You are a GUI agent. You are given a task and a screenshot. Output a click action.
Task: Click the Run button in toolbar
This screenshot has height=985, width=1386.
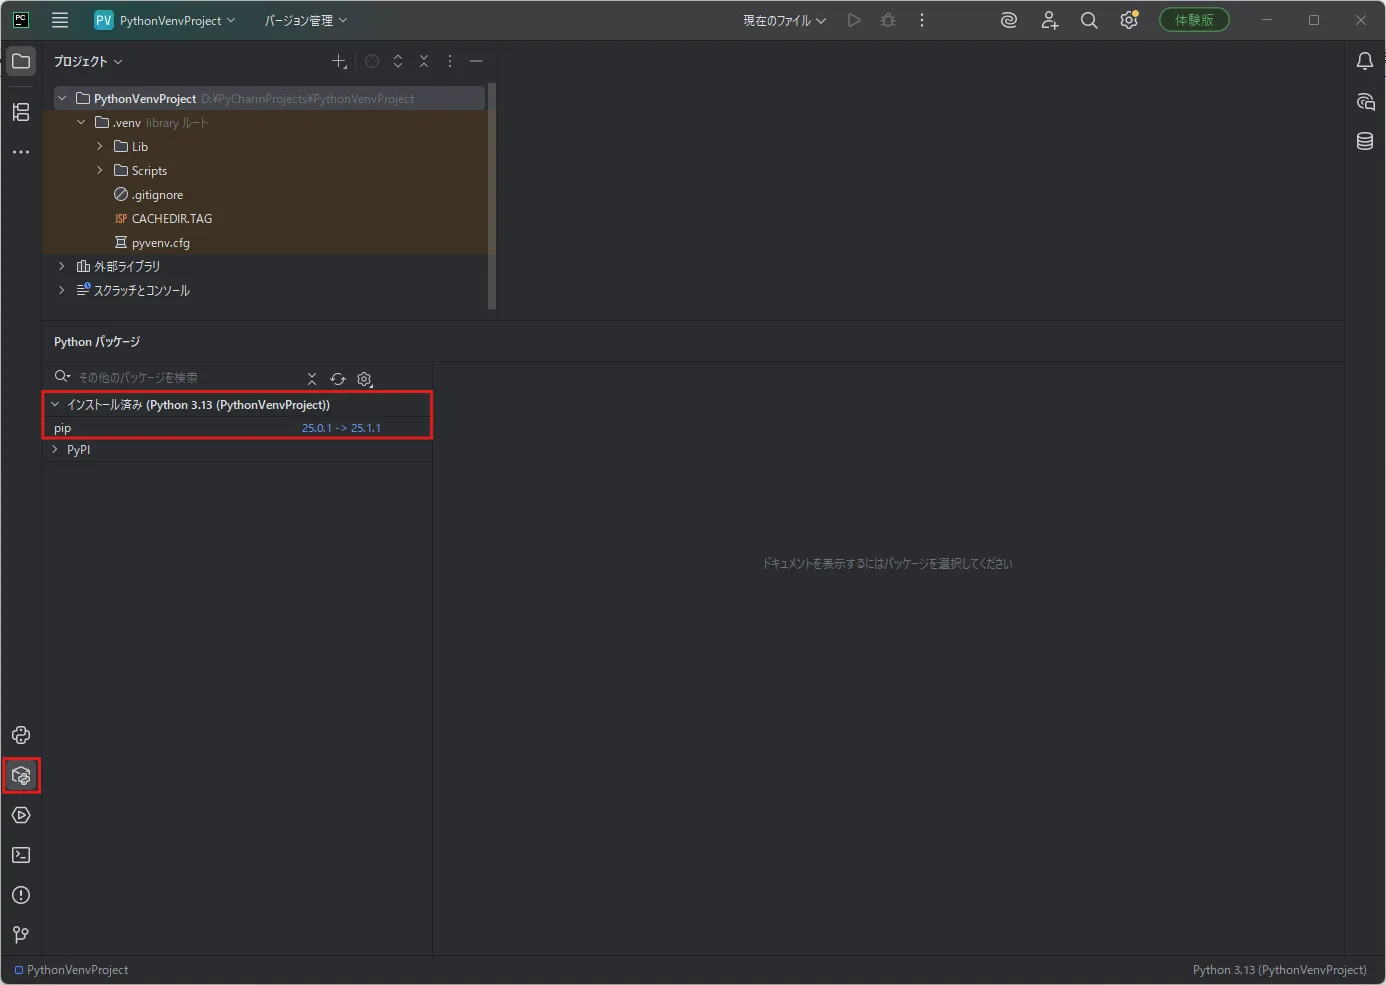click(x=854, y=20)
